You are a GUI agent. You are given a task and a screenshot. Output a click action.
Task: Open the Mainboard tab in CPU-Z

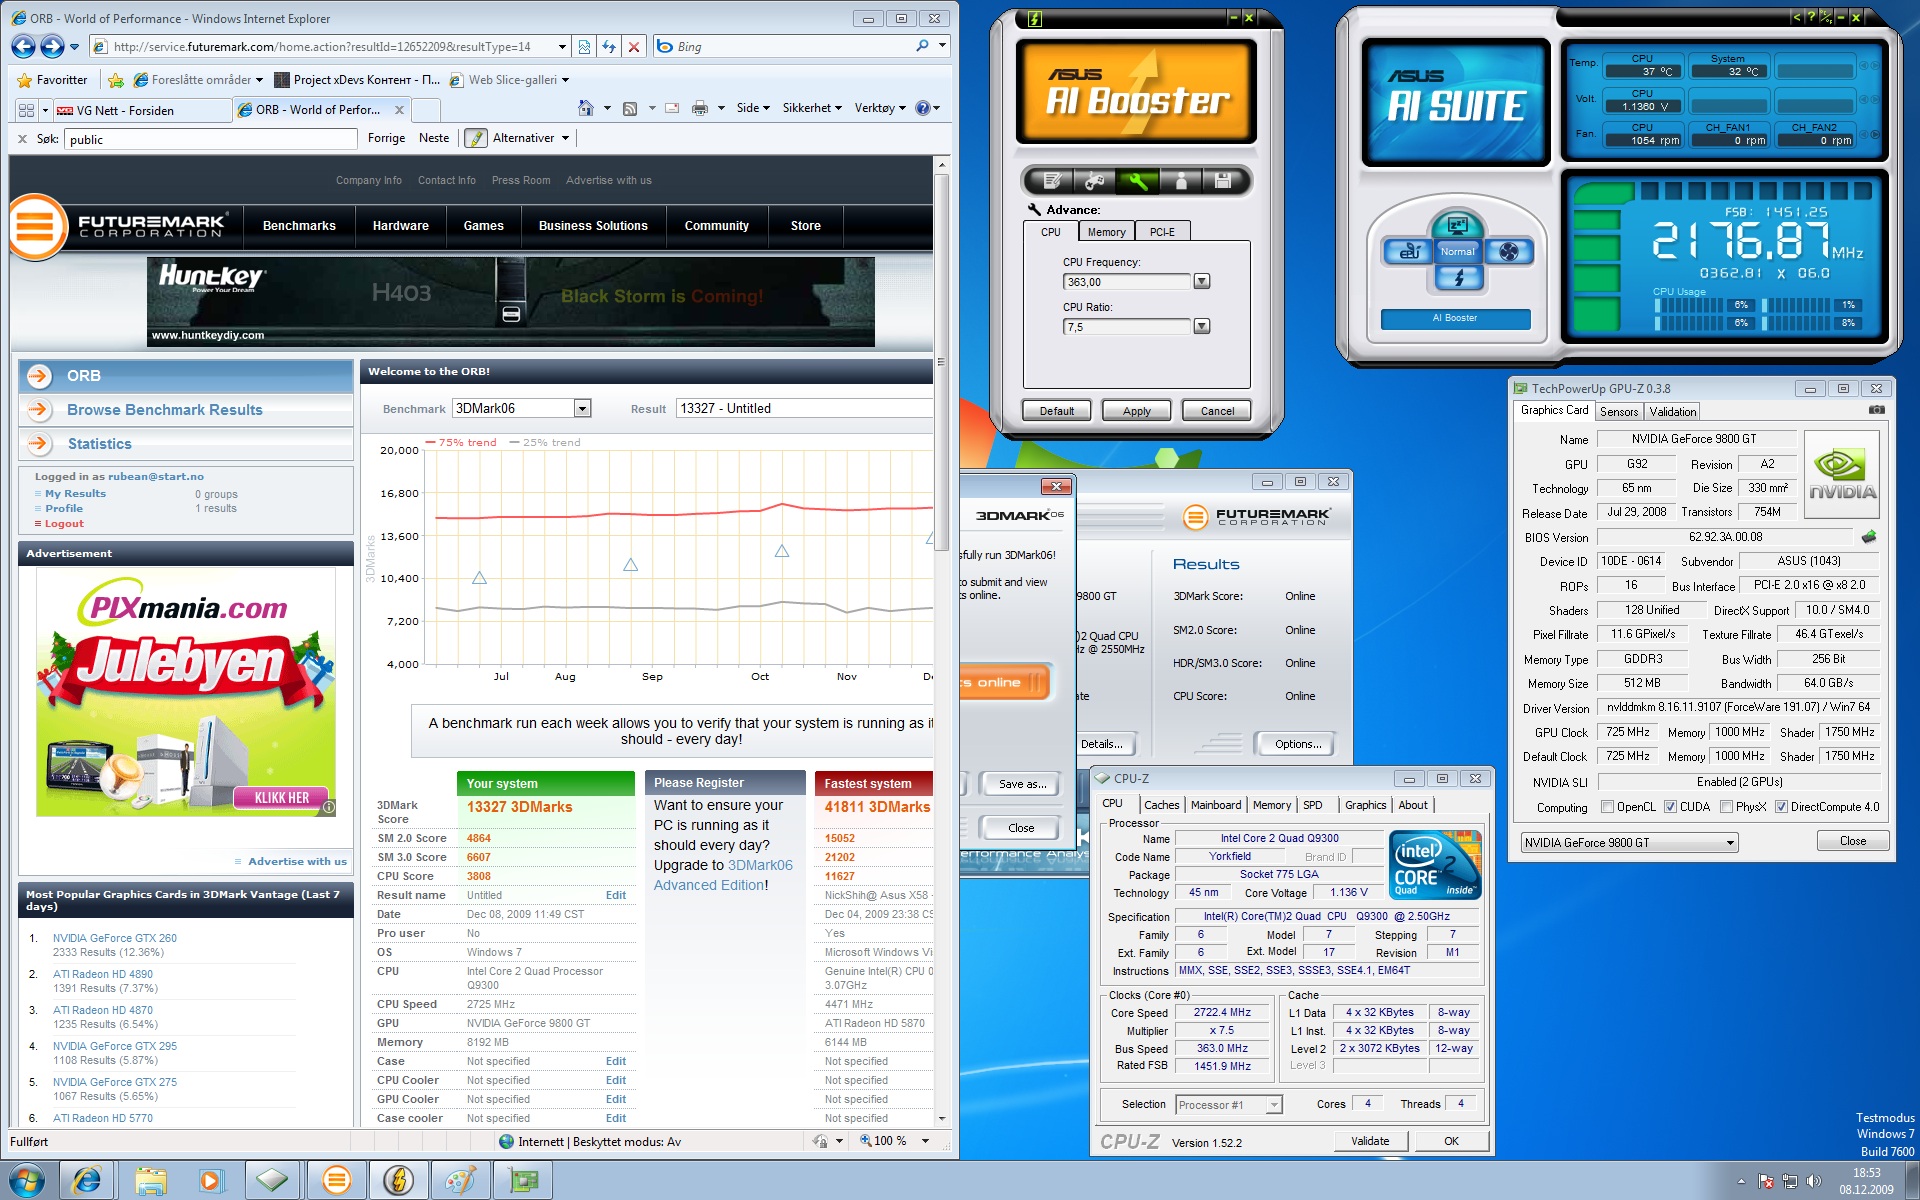[1215, 805]
